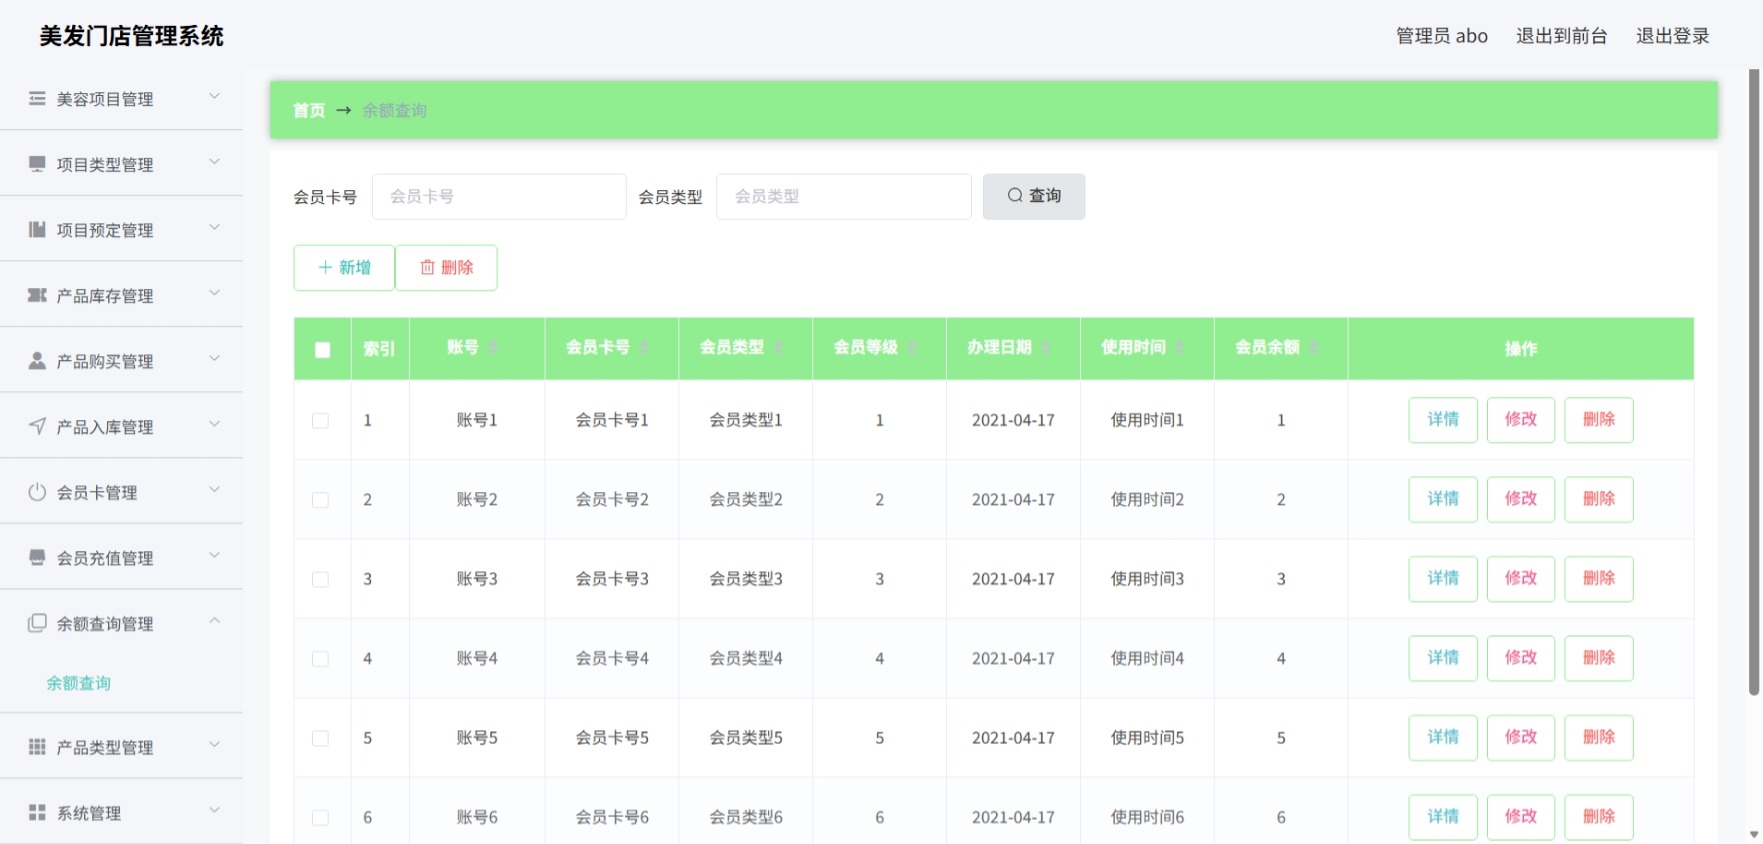
Task: Delete the 账号6 row with 删除
Action: click(1599, 817)
